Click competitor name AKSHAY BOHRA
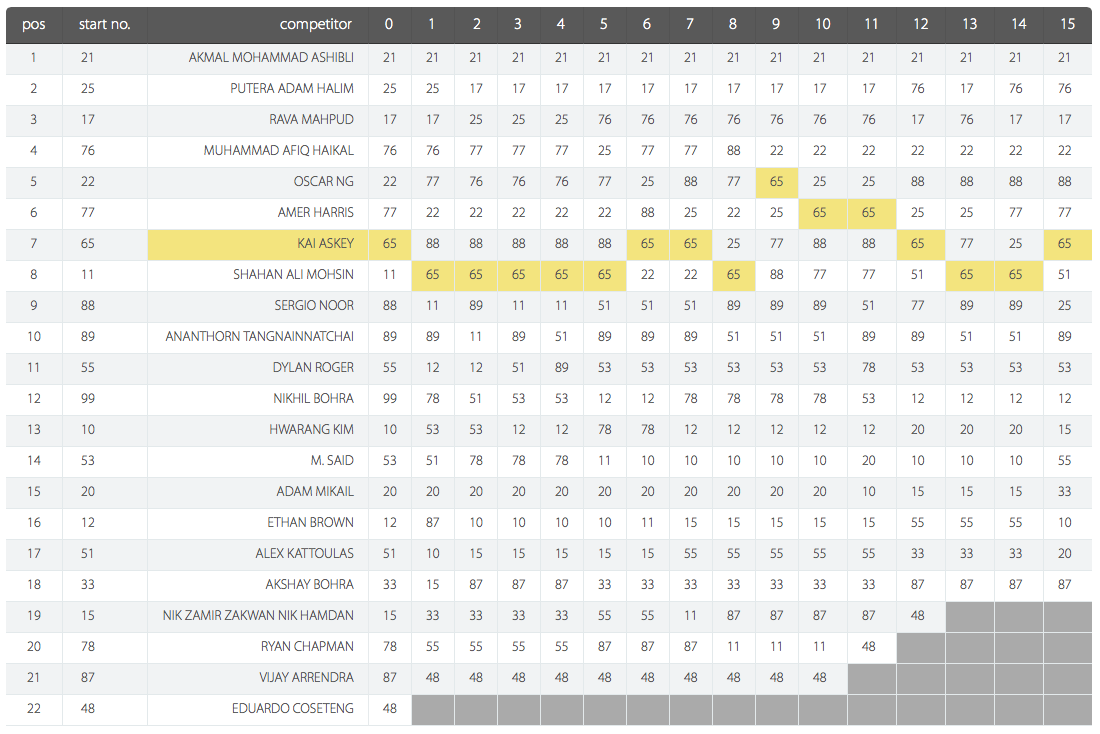1100x734 pixels. [309, 584]
